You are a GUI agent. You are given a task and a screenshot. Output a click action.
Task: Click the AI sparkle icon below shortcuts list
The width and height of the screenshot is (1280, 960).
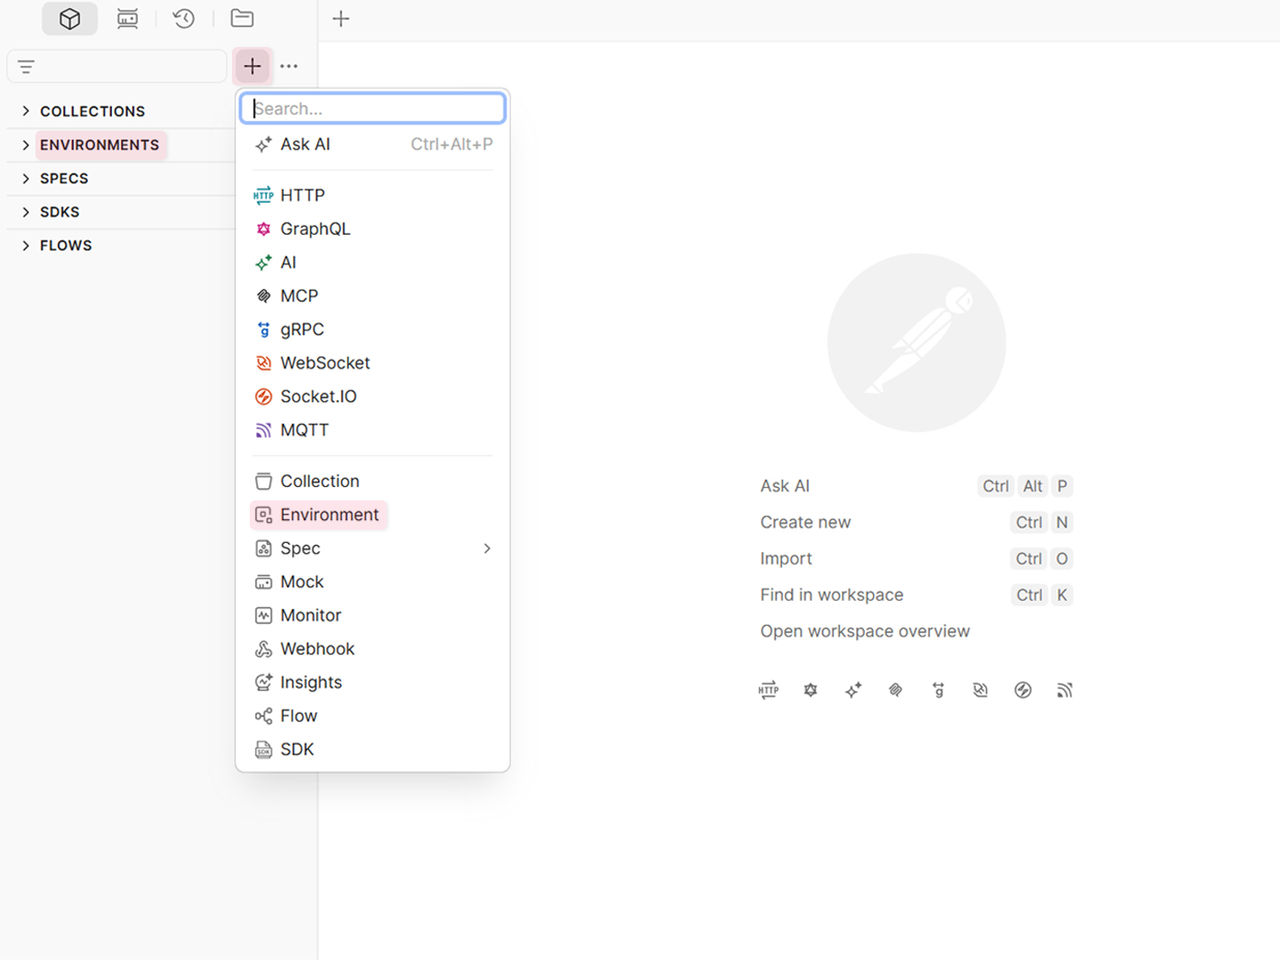tap(853, 690)
